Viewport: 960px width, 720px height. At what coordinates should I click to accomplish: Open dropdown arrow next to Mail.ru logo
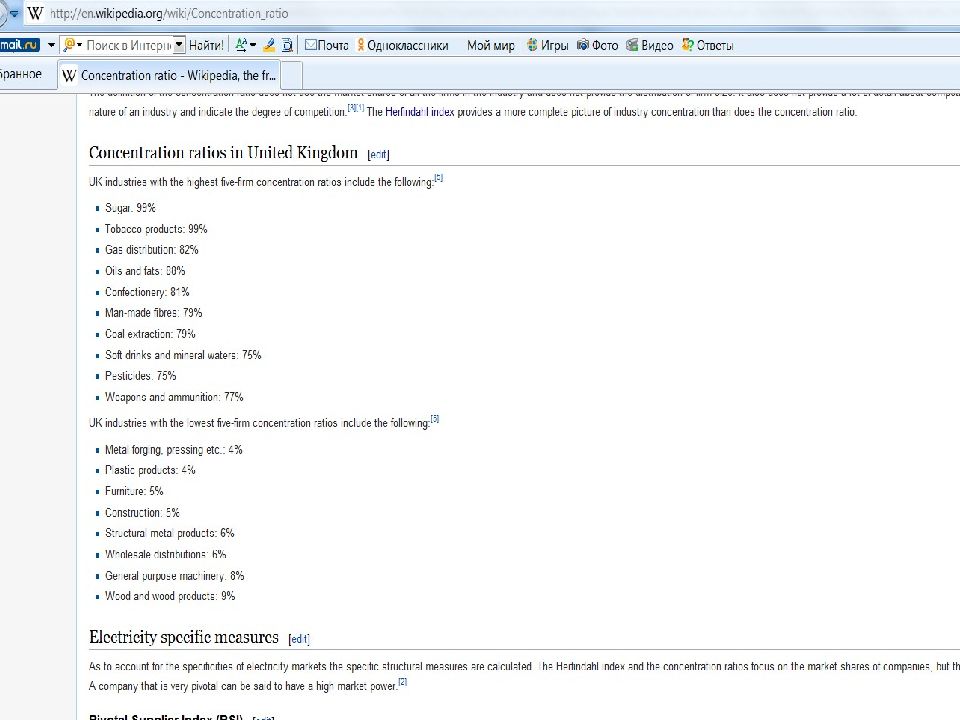tap(51, 45)
